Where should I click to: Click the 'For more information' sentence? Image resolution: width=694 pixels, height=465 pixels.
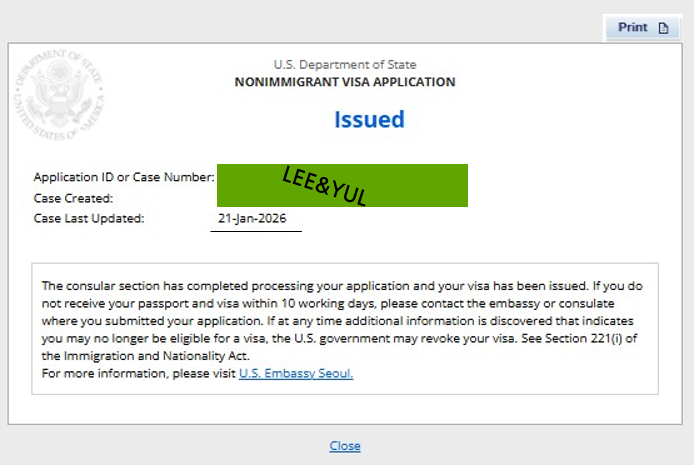[x=138, y=374]
